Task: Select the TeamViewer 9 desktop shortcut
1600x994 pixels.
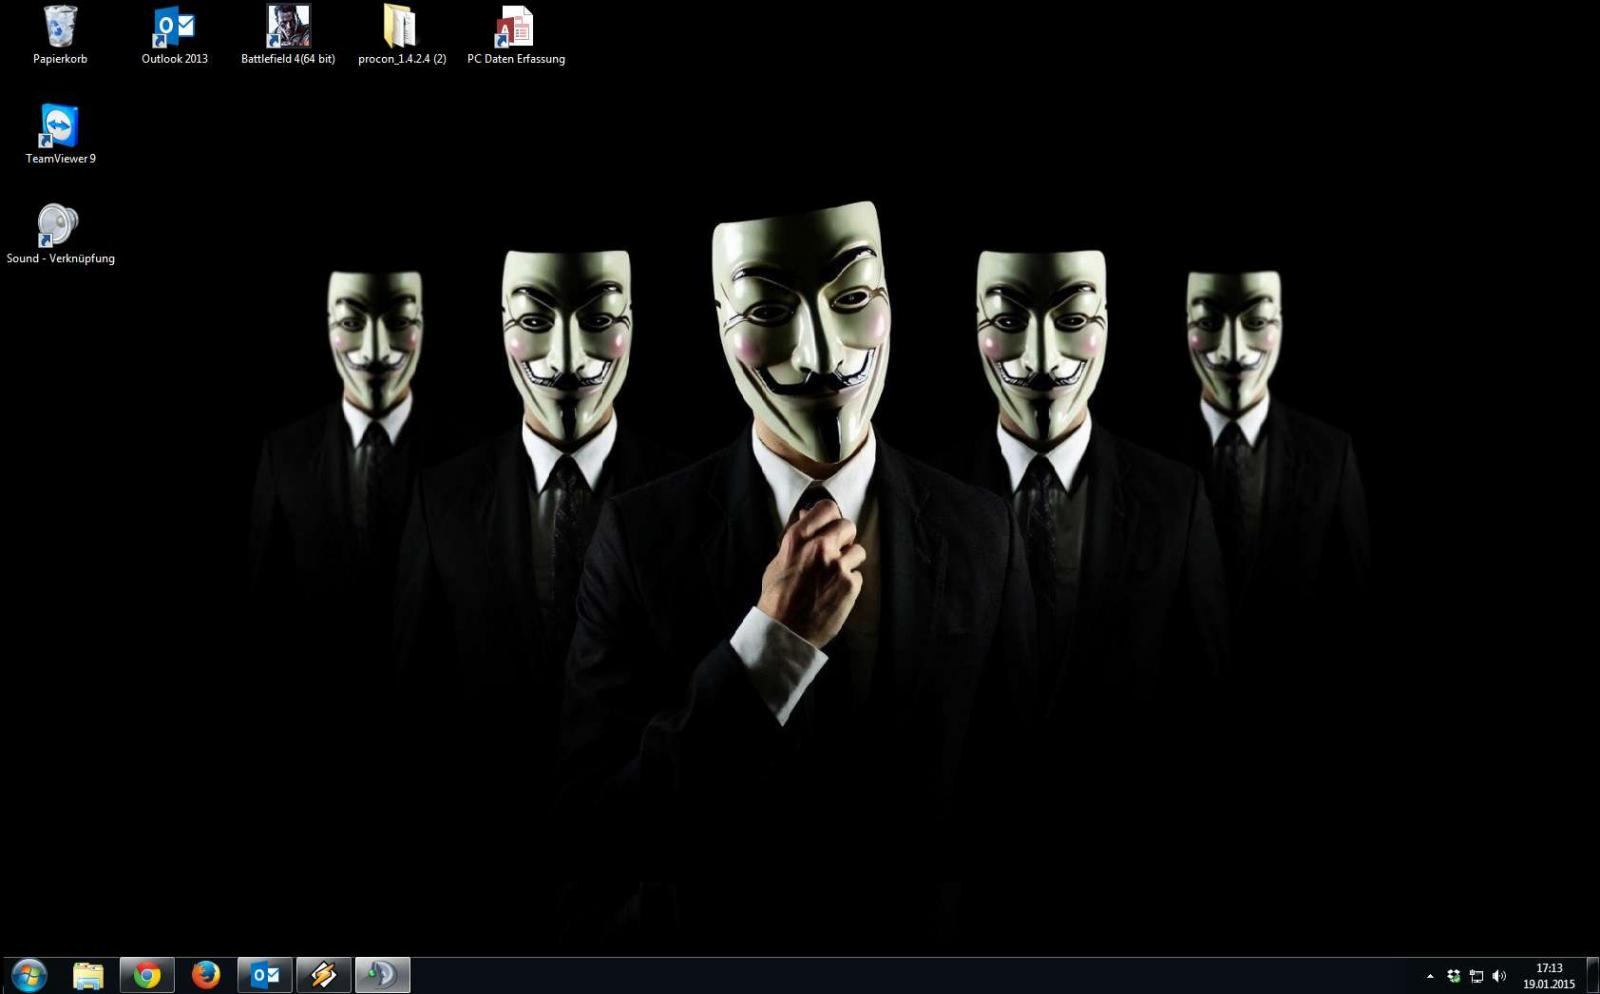Action: pos(60,134)
